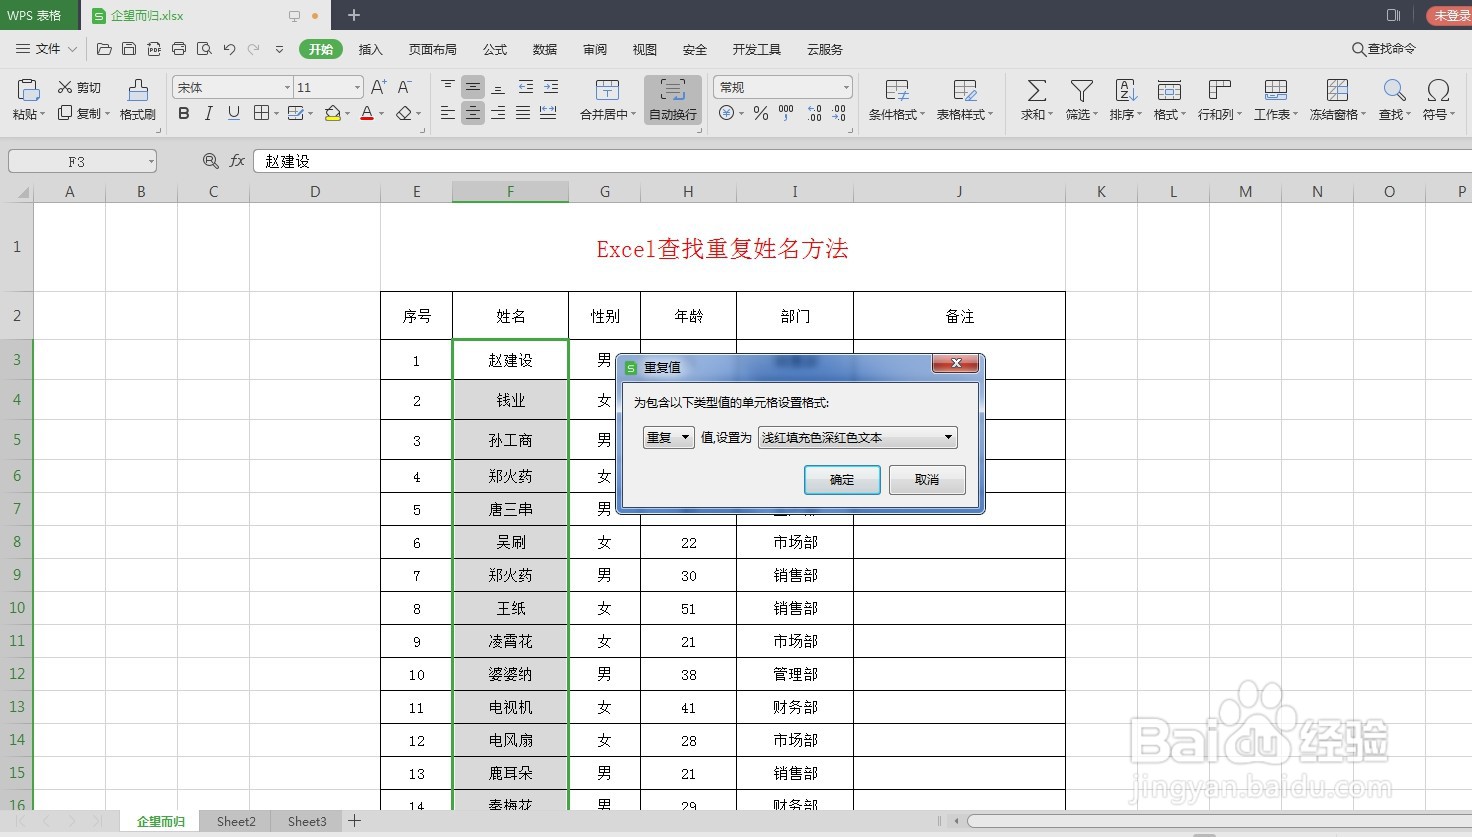
Task: Open Table Style (表格样式)
Action: pos(965,100)
